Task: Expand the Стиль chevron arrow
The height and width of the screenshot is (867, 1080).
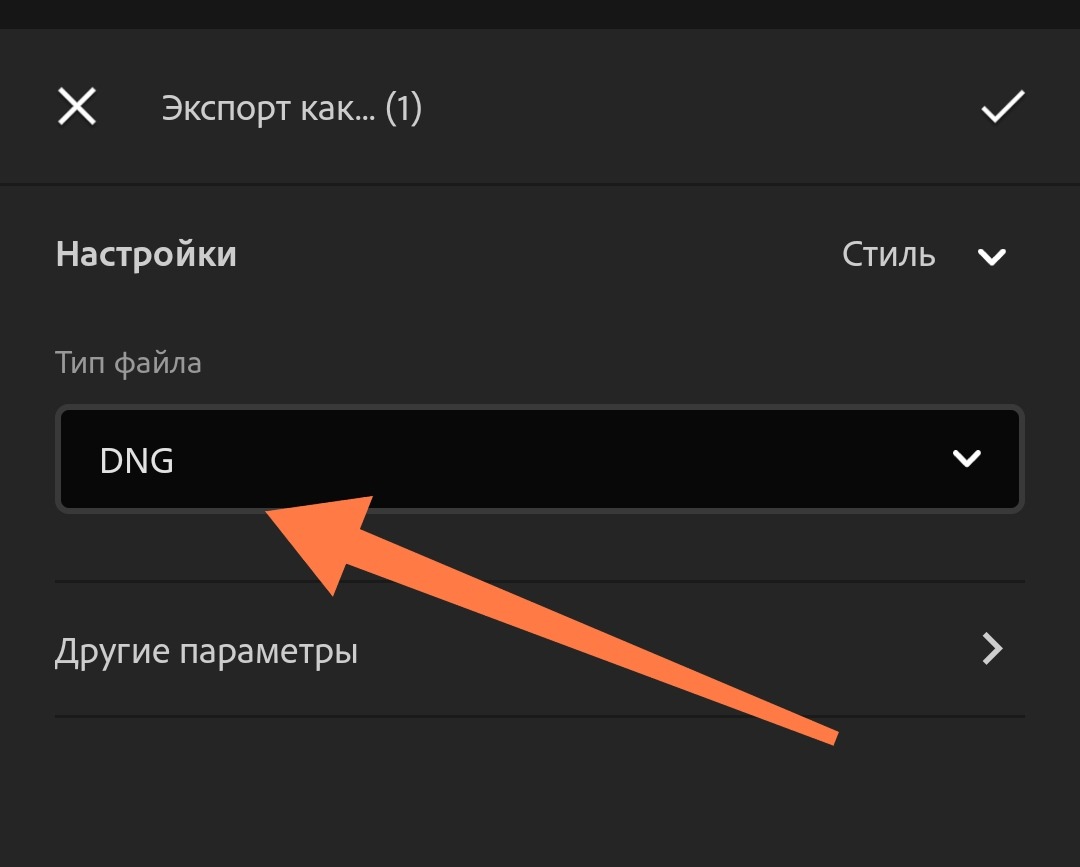Action: pyautogui.click(x=992, y=257)
